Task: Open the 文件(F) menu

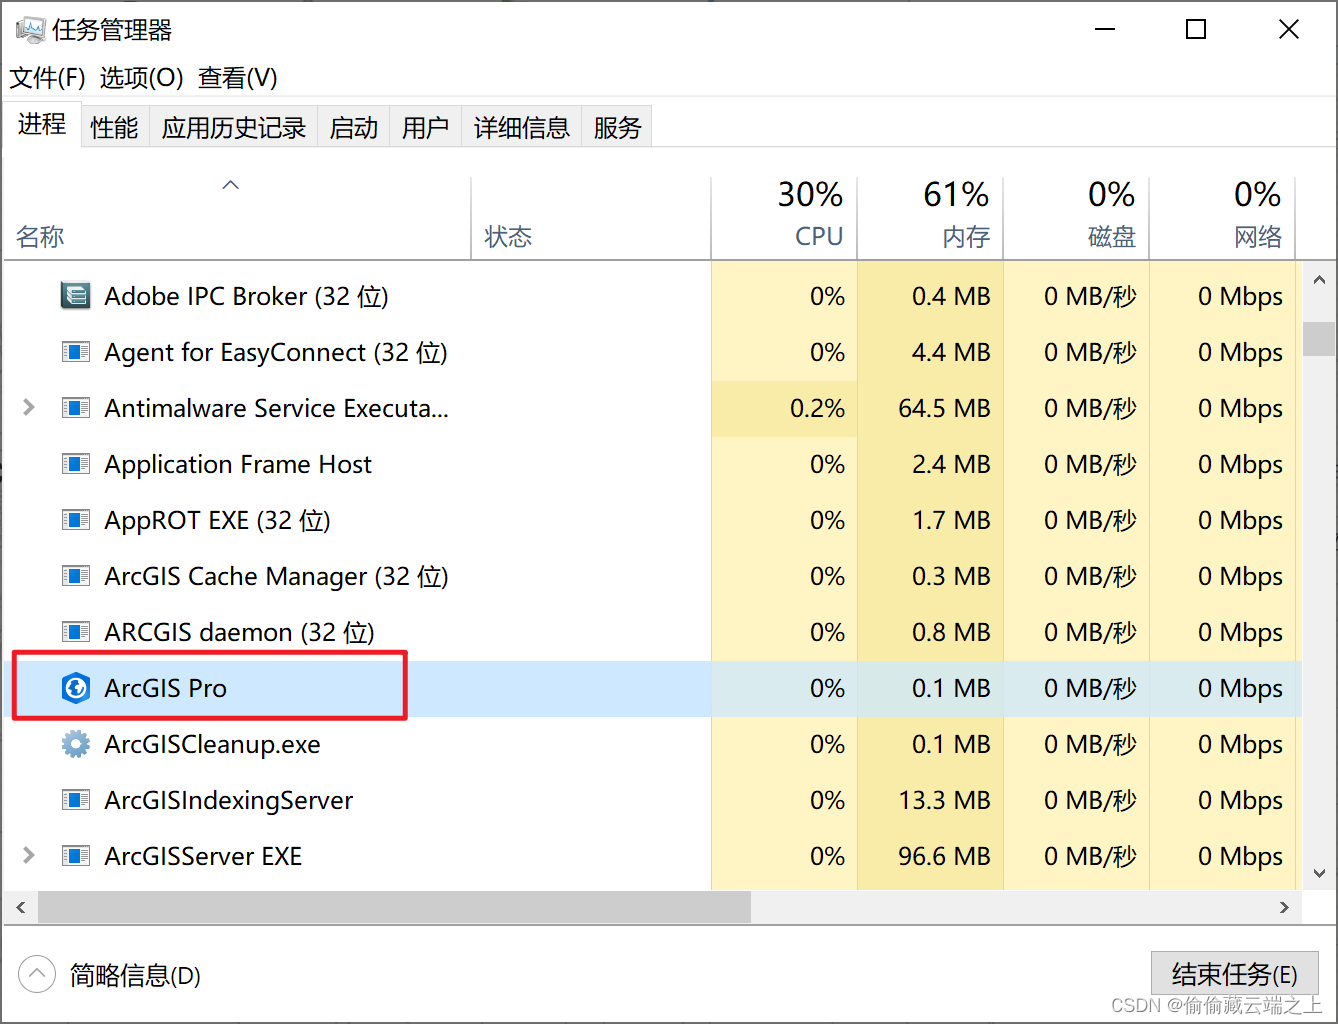Action: tap(48, 78)
